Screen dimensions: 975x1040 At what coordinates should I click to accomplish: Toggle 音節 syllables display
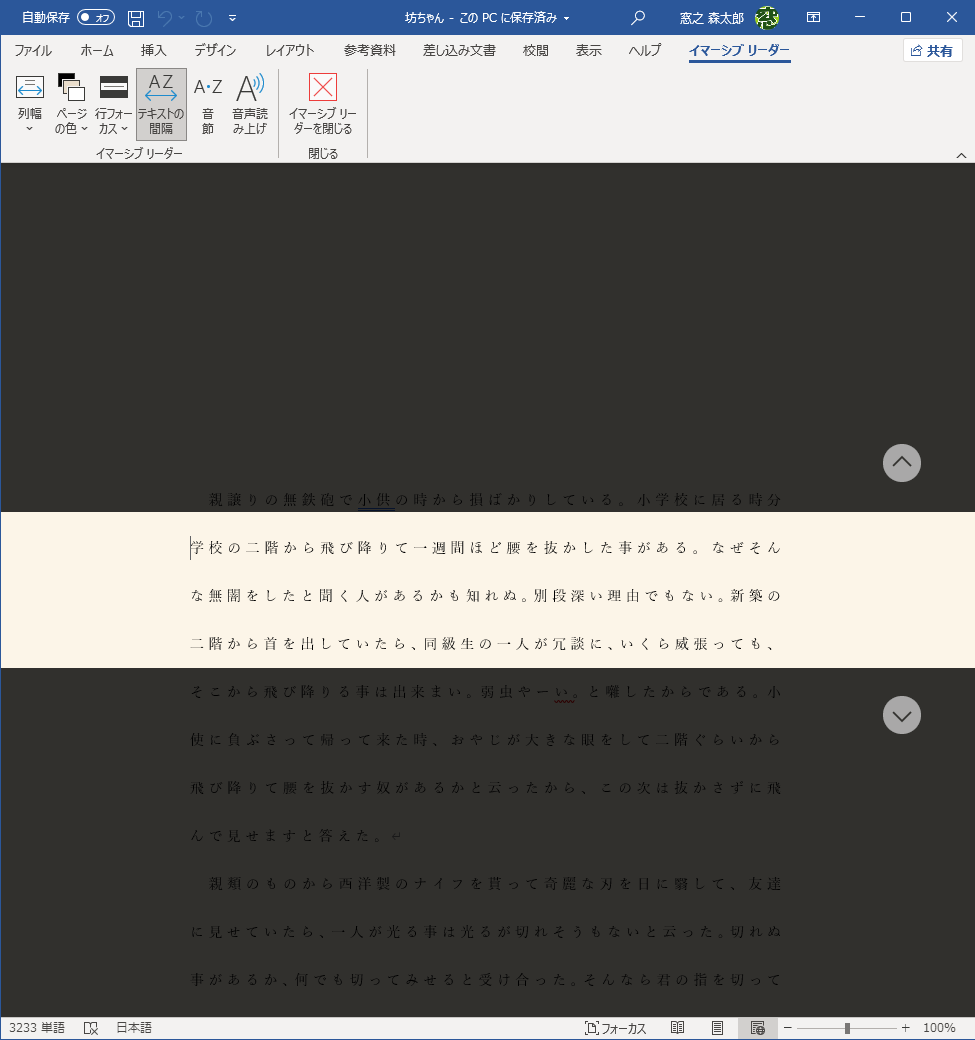[208, 104]
